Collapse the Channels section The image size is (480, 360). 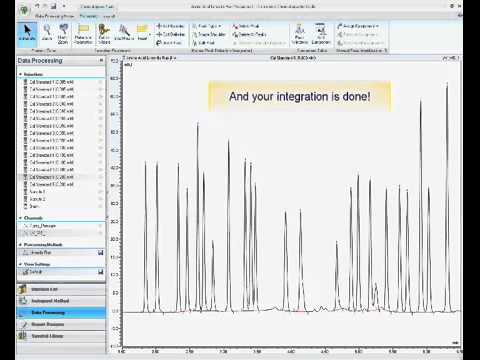coord(20,218)
